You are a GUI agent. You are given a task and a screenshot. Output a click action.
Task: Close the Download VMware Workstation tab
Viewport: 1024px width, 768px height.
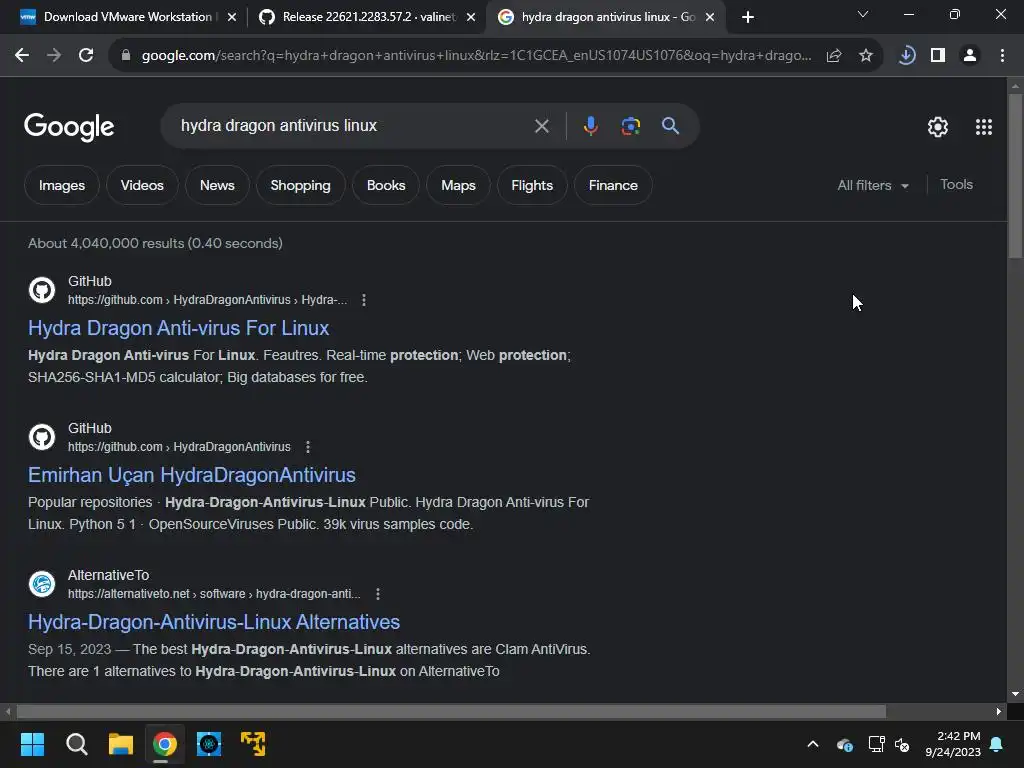pyautogui.click(x=232, y=18)
